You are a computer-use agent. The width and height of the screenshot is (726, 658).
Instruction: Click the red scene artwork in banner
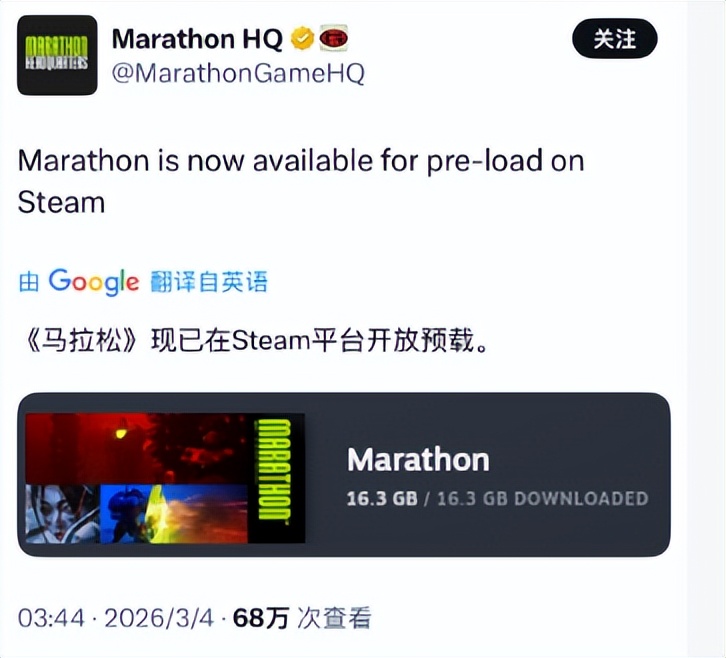coord(136,449)
